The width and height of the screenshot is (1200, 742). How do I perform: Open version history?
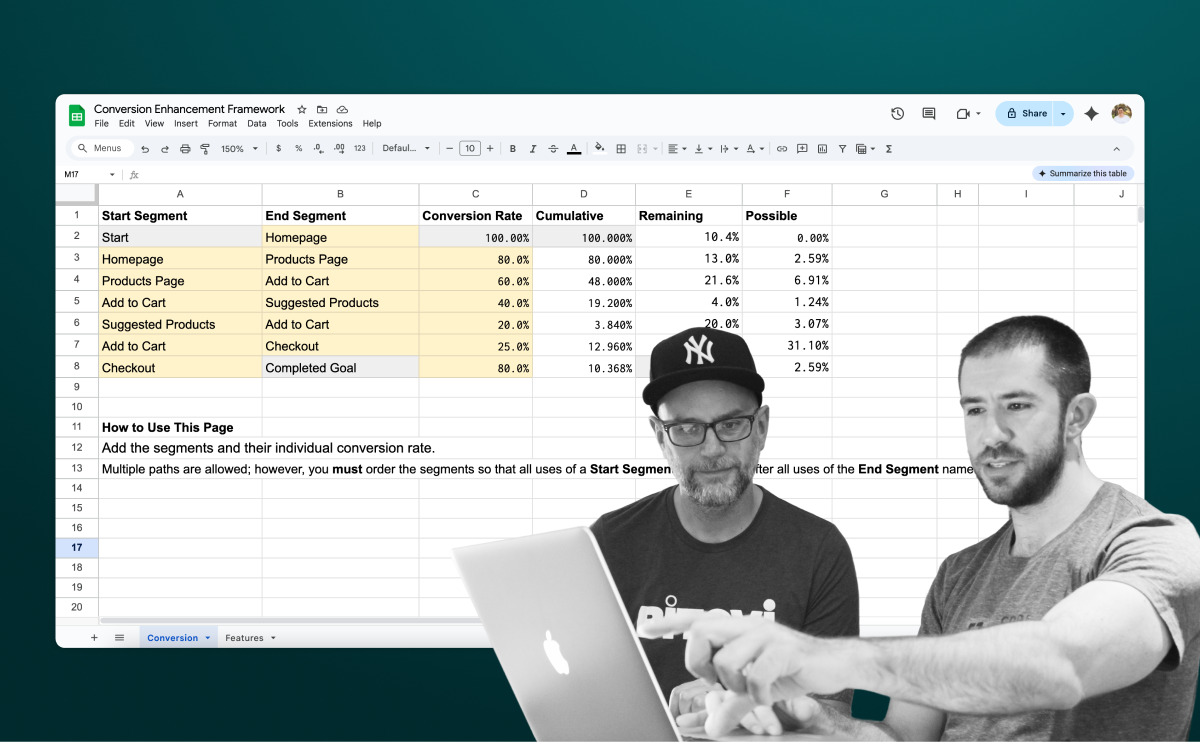point(897,113)
